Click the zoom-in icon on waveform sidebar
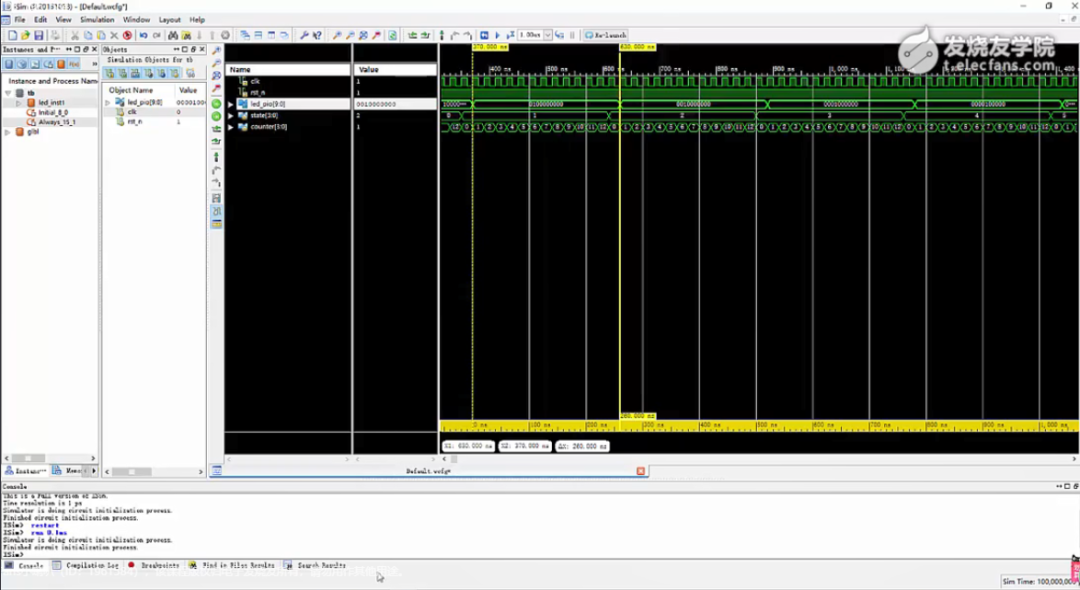 (216, 51)
